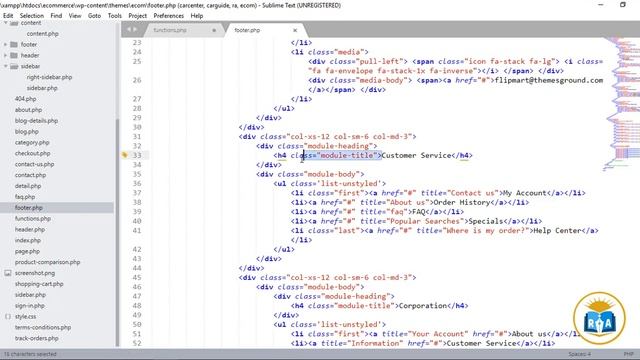This screenshot has height=360, width=640.
Task: Click the tab navigation arrows
Action: click(131, 30)
